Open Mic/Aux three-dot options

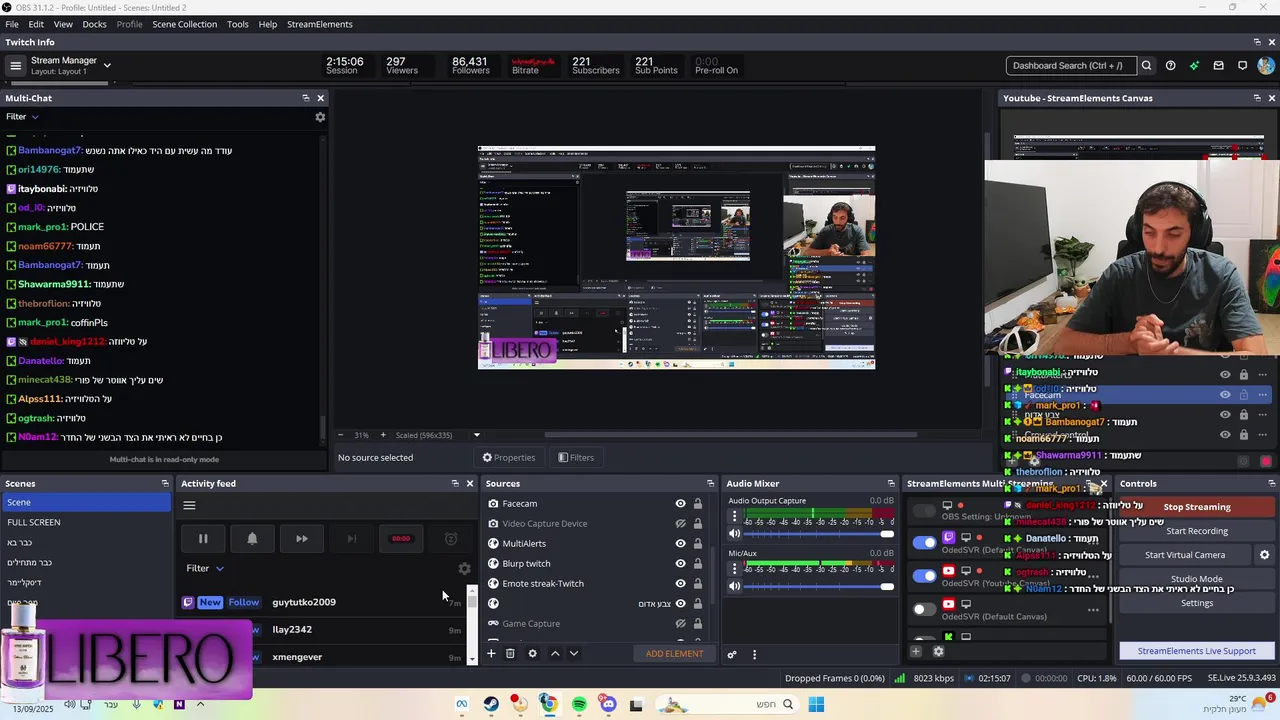pyautogui.click(x=735, y=569)
